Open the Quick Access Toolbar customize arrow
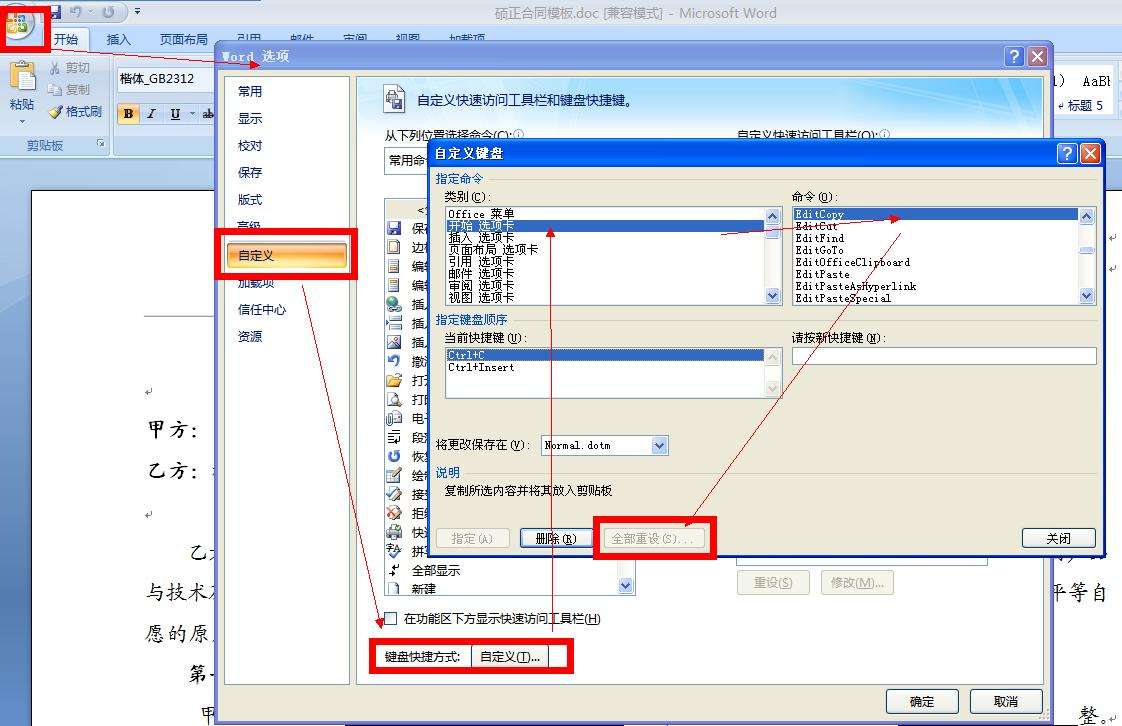Viewport: 1122px width, 726px height. click(x=137, y=12)
